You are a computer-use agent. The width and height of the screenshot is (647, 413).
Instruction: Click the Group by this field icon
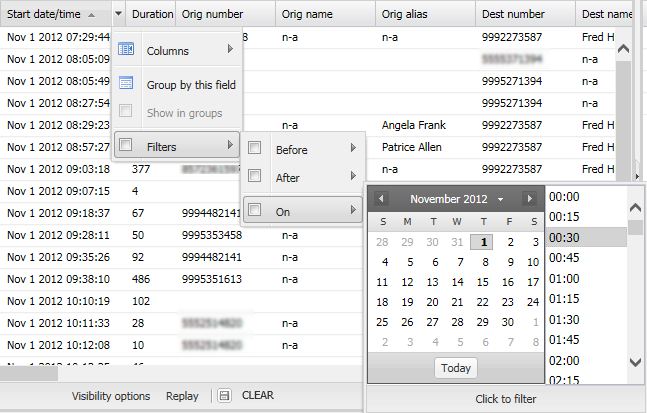(126, 84)
